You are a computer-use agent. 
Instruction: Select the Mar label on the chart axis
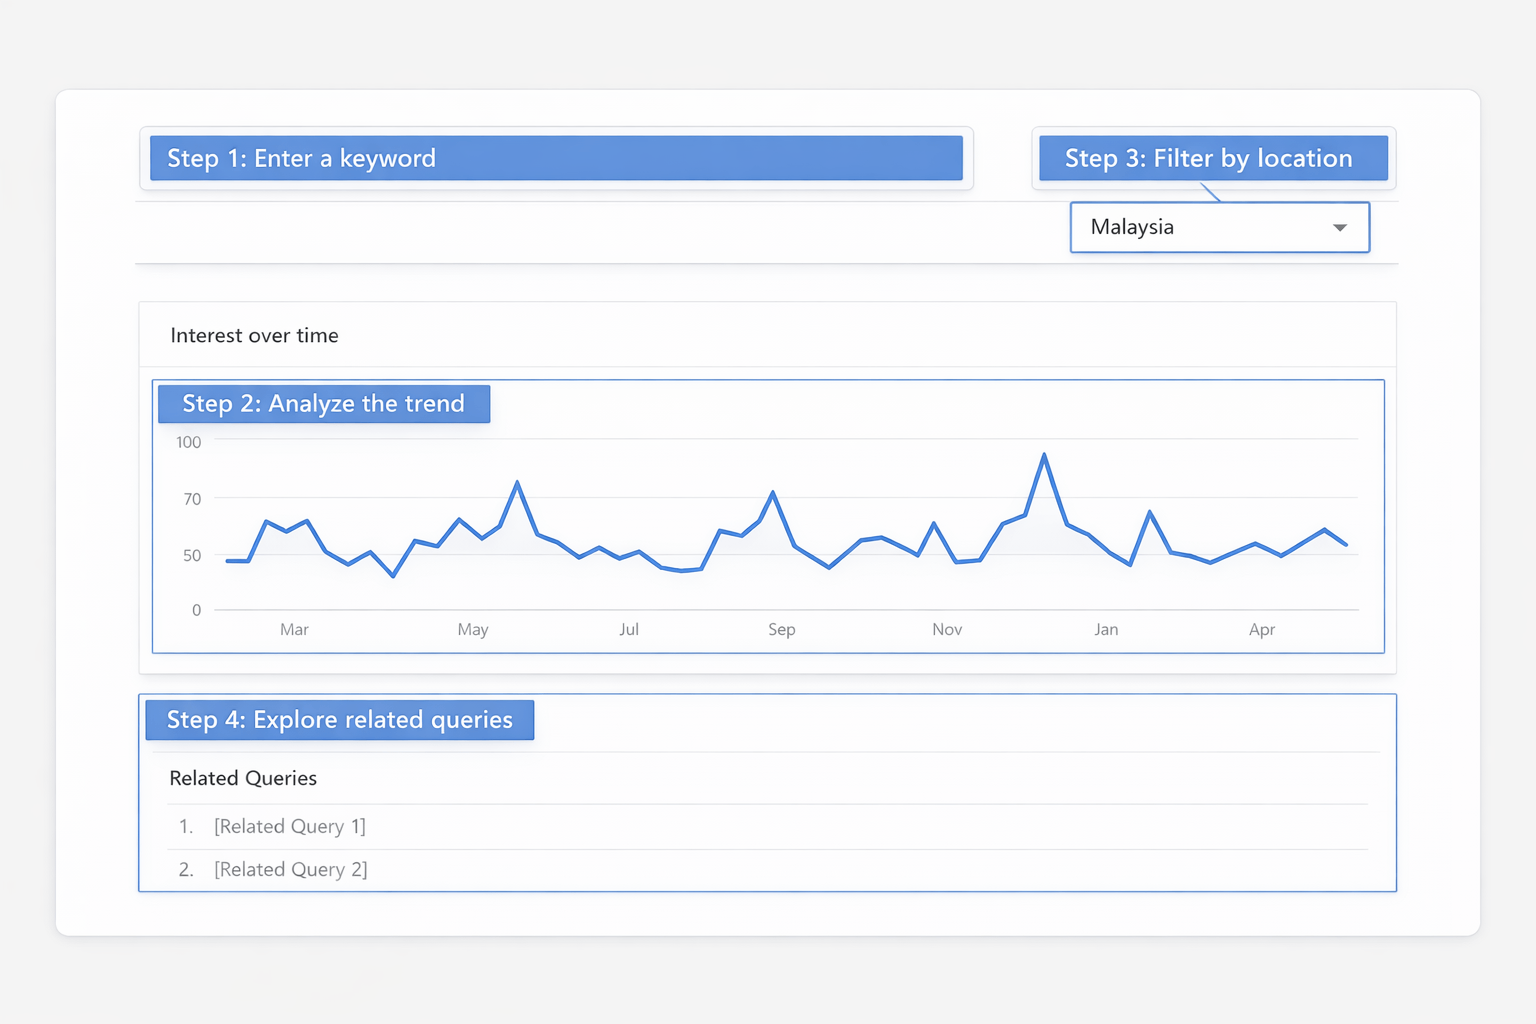[294, 630]
